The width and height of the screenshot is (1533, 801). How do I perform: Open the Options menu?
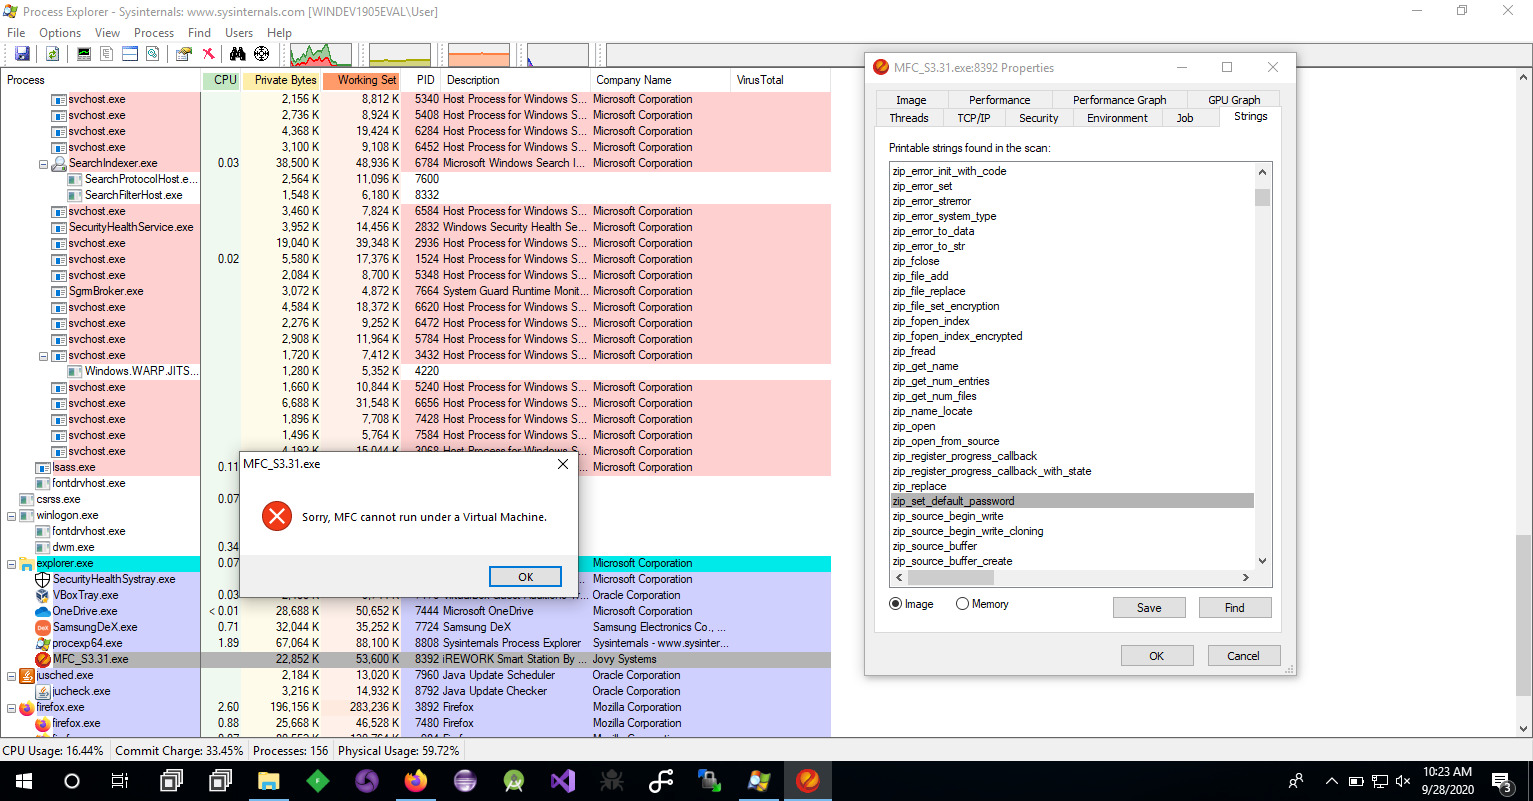(x=60, y=33)
